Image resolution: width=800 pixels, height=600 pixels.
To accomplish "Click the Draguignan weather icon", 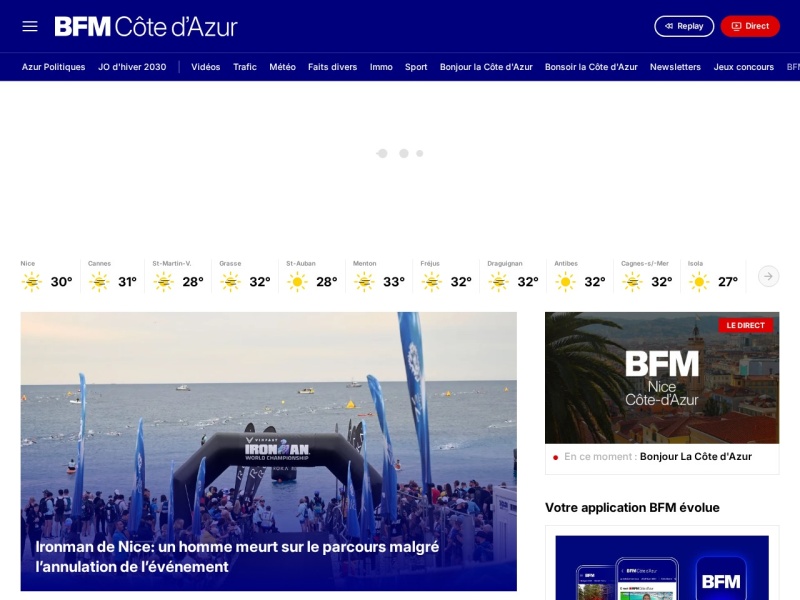I will (498, 282).
